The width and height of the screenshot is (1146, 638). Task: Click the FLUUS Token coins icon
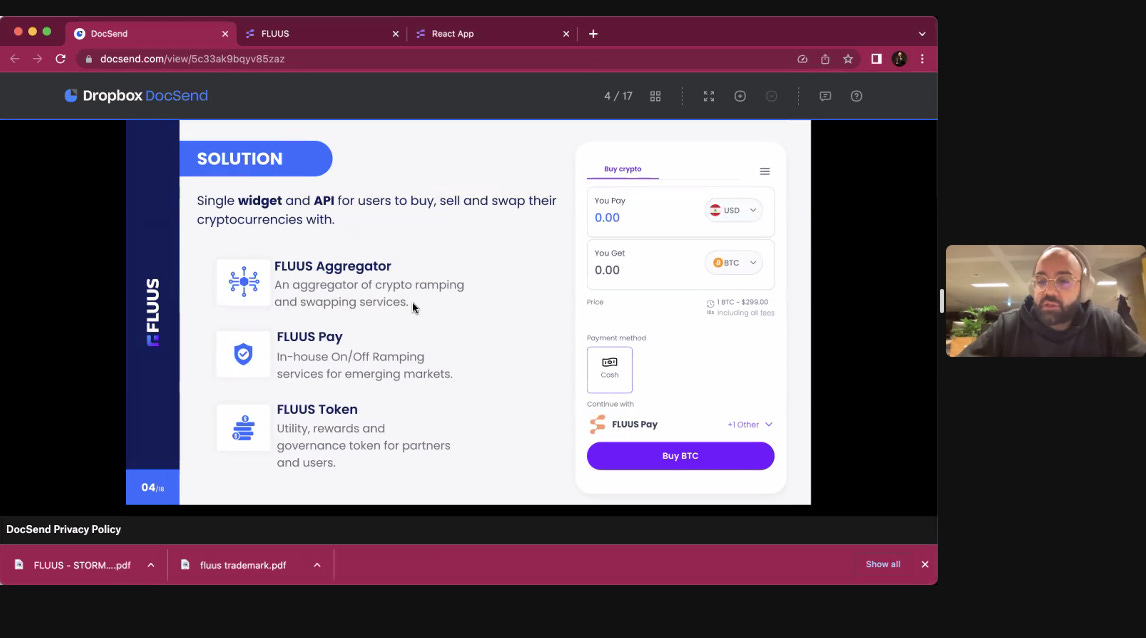[243, 428]
